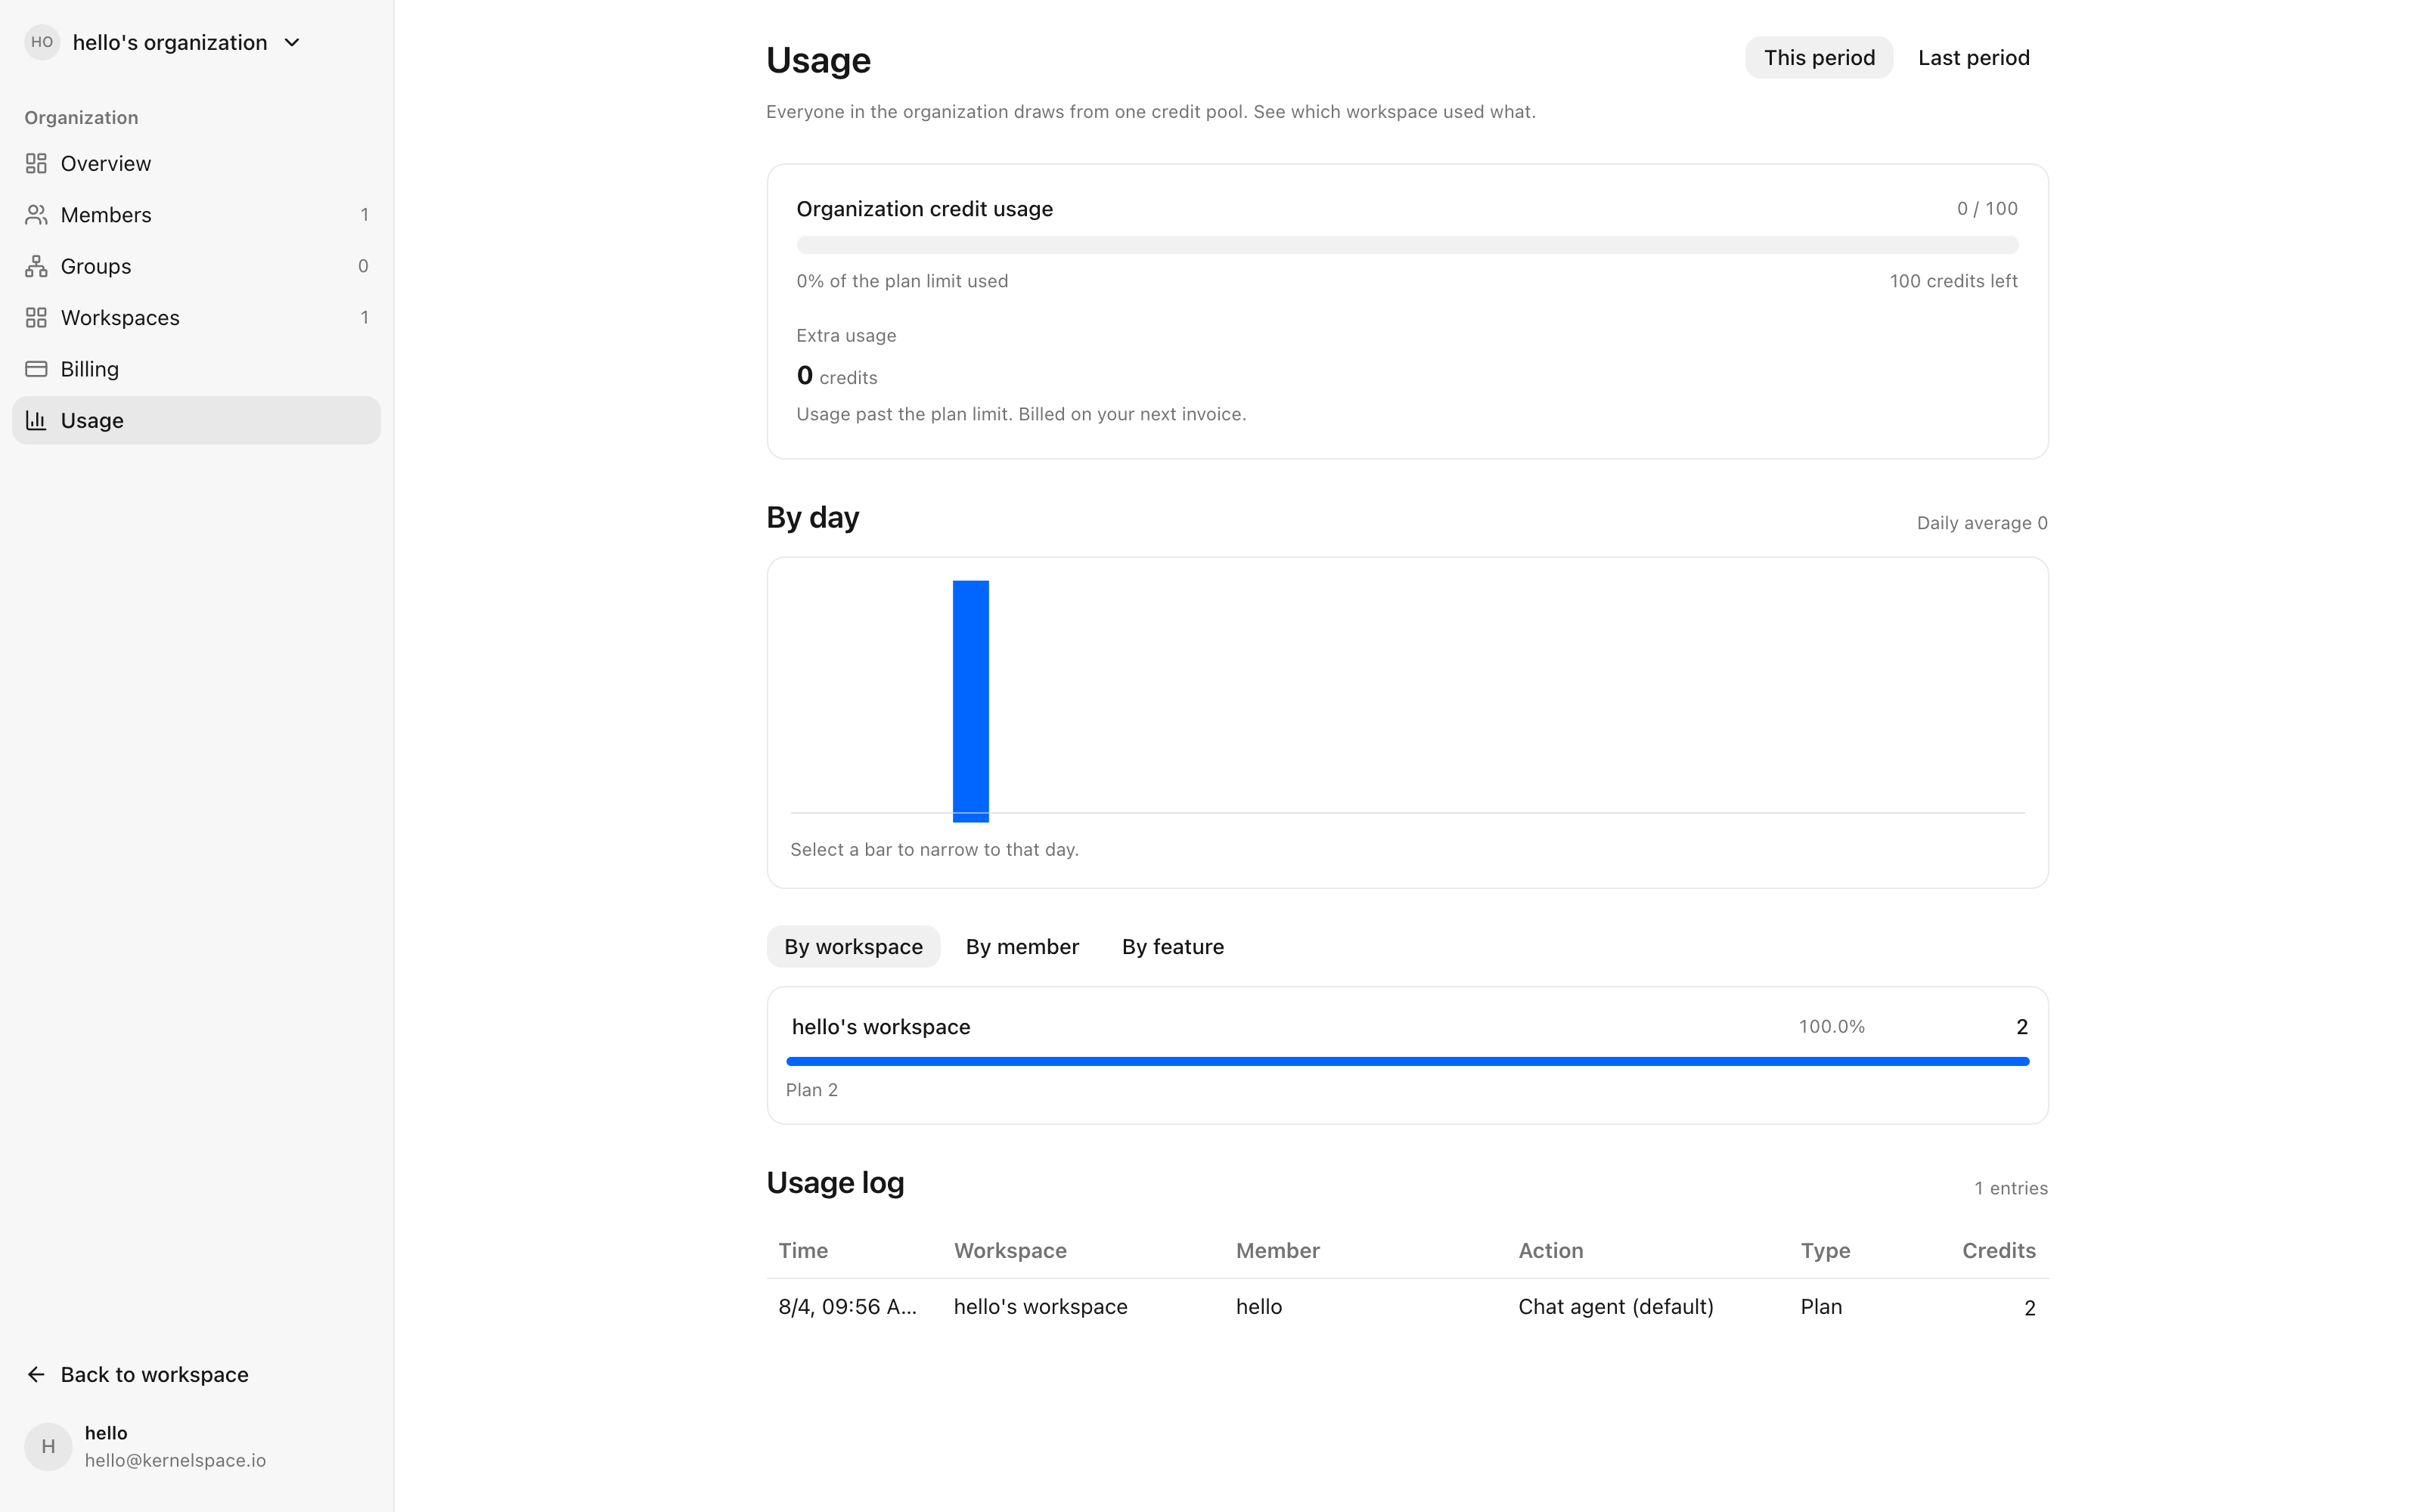Viewport: 2420px width, 1512px height.
Task: Switch to By member tab
Action: (x=1022, y=946)
